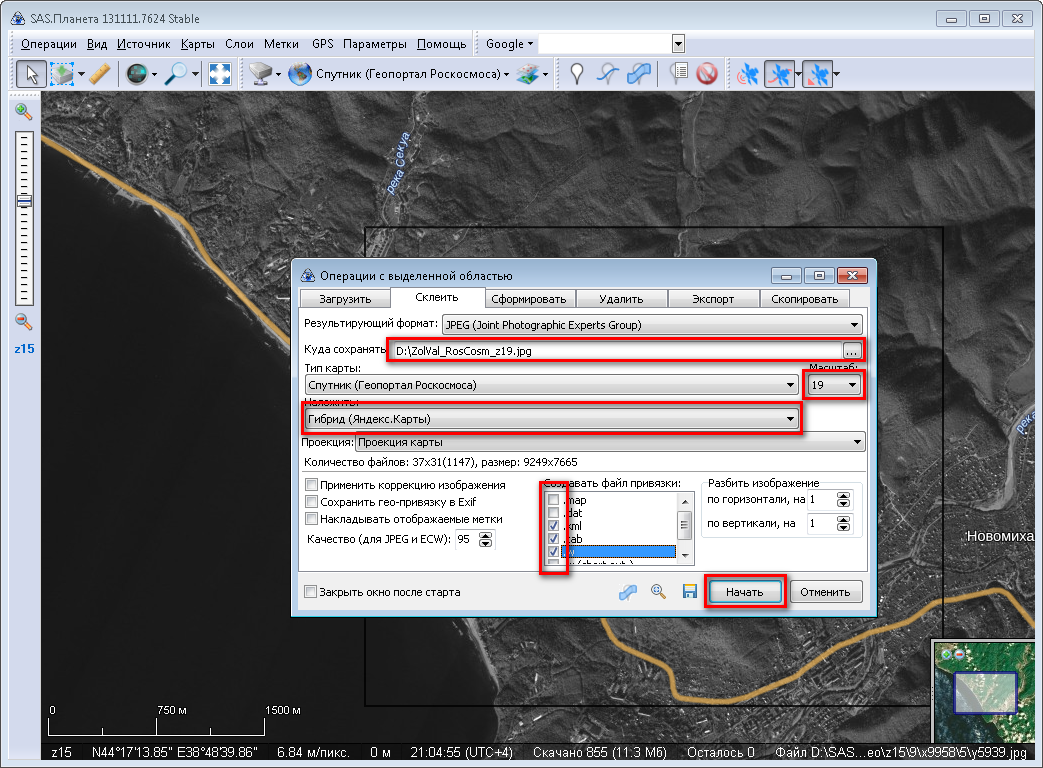The image size is (1043, 768).
Task: Toggle GPS map follow position icon
Action: (x=818, y=74)
